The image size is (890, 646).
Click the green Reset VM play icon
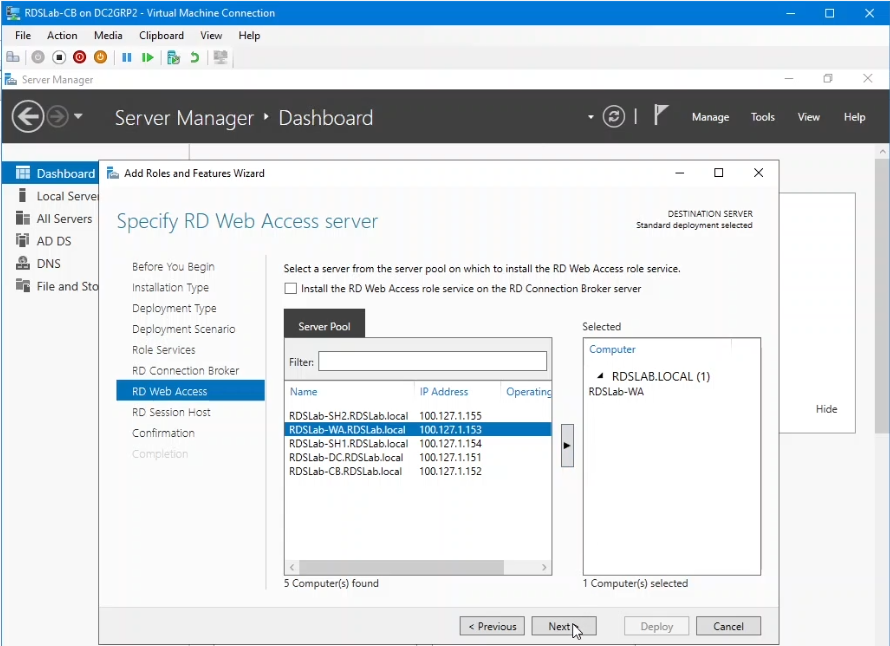click(148, 57)
